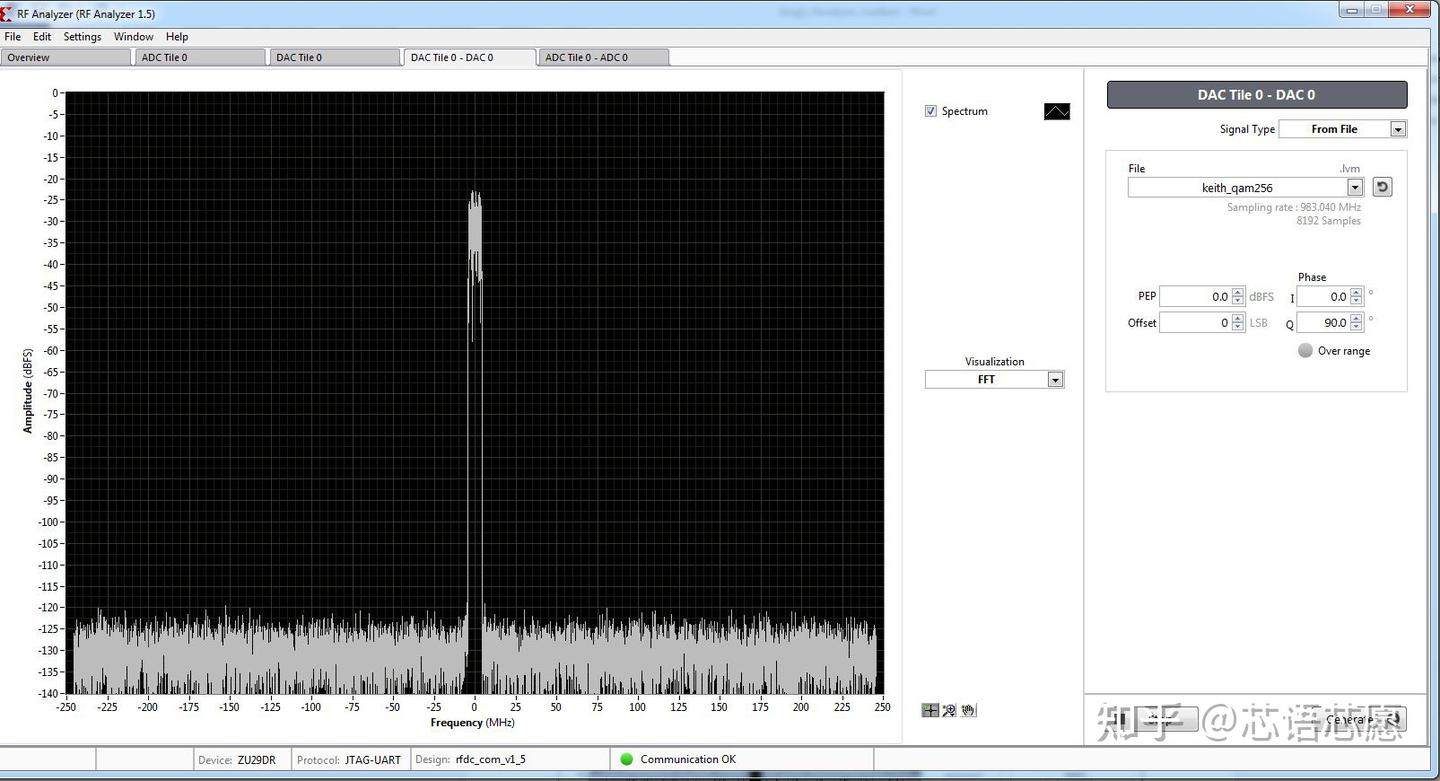Click the Over range indicator LED

[x=1305, y=351]
